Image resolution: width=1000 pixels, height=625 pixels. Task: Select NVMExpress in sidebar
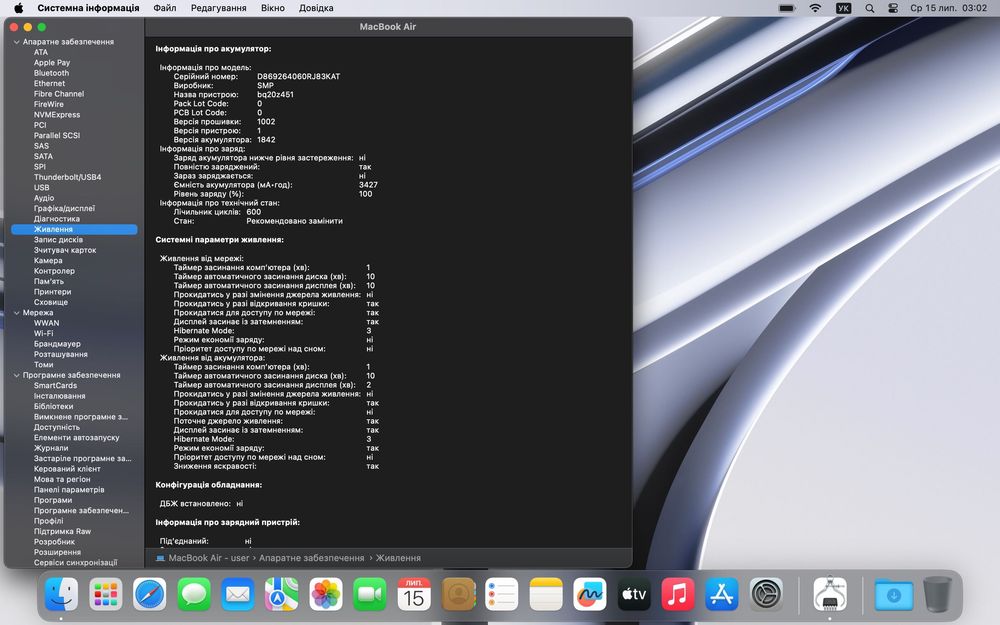coord(57,115)
